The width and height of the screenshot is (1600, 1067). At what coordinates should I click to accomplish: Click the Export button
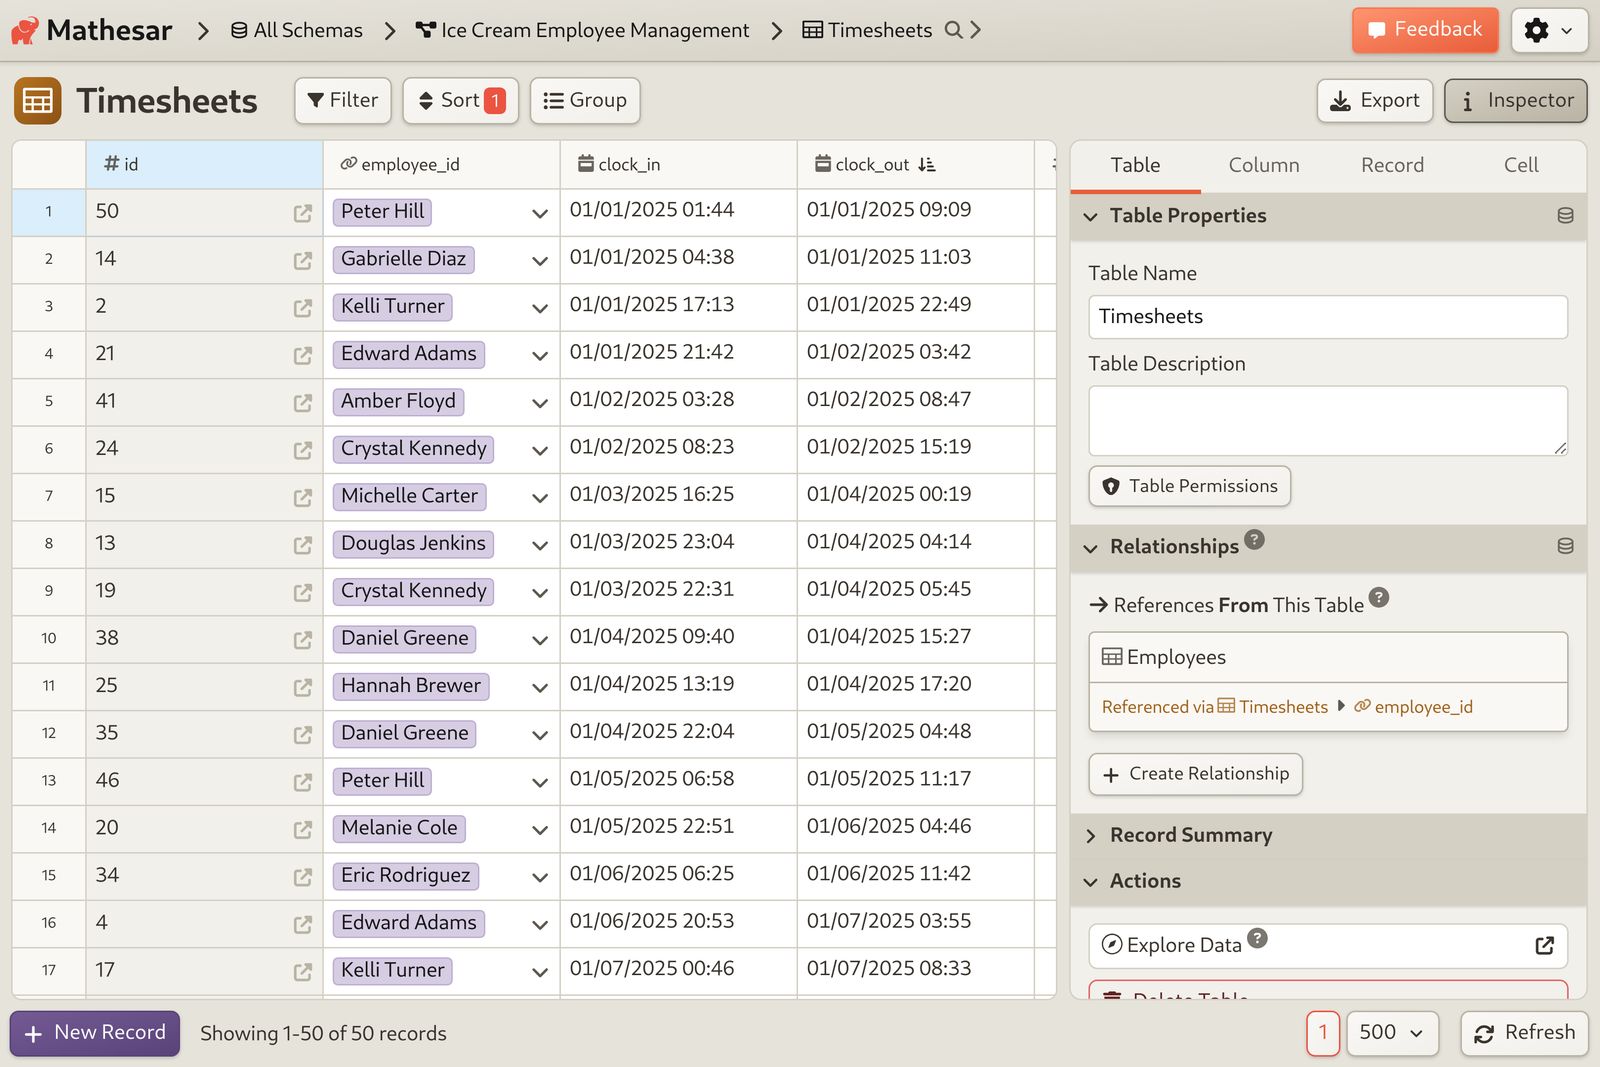tap(1375, 101)
